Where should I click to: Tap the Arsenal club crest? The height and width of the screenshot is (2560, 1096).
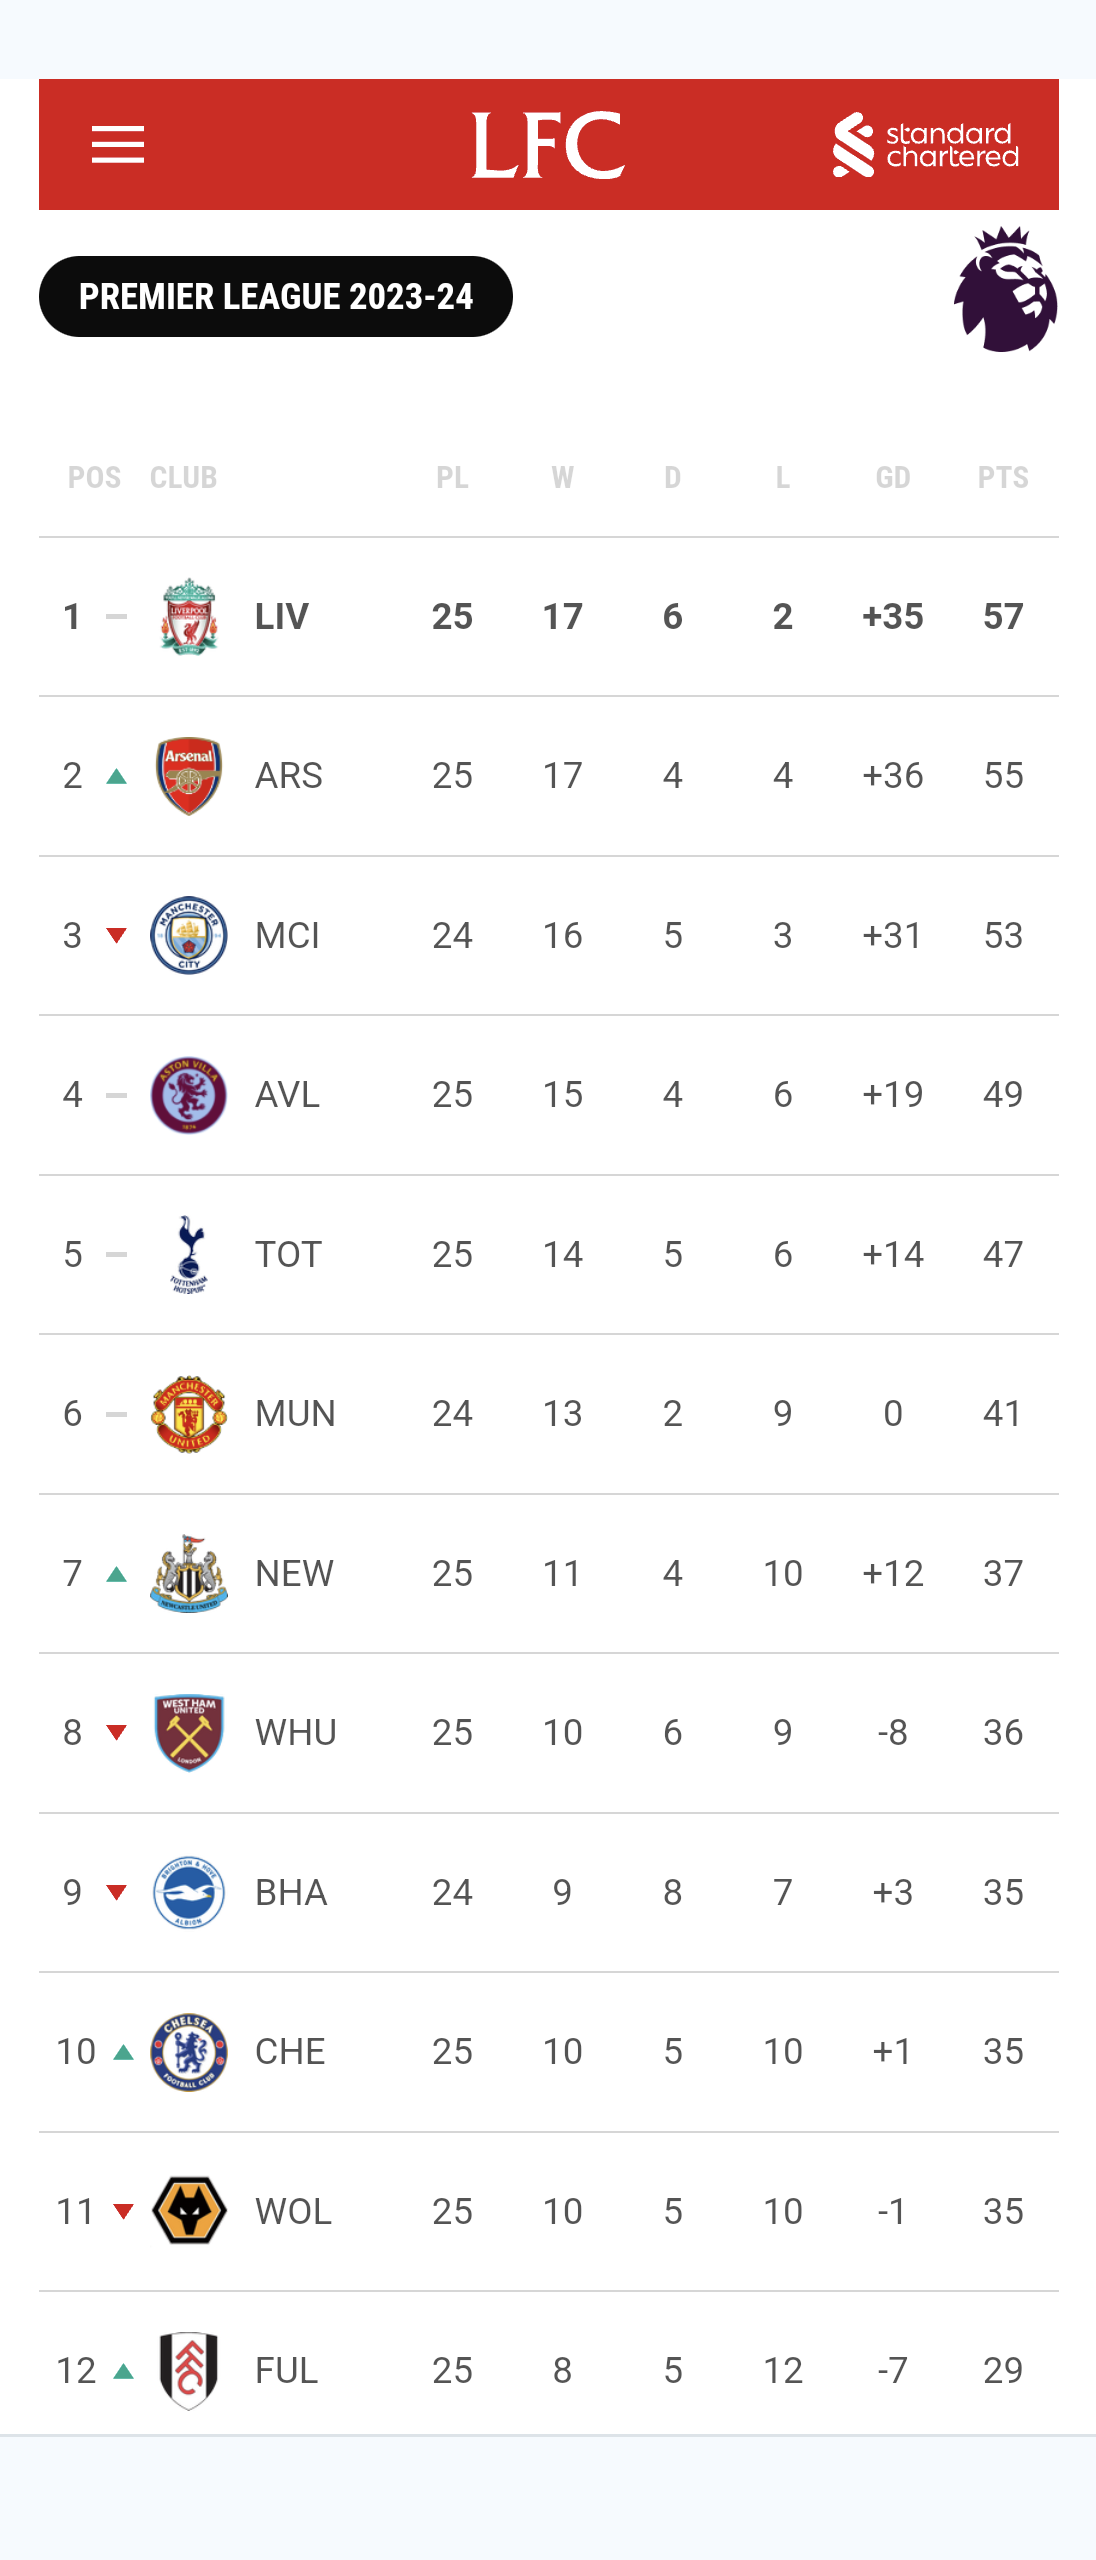tap(189, 776)
